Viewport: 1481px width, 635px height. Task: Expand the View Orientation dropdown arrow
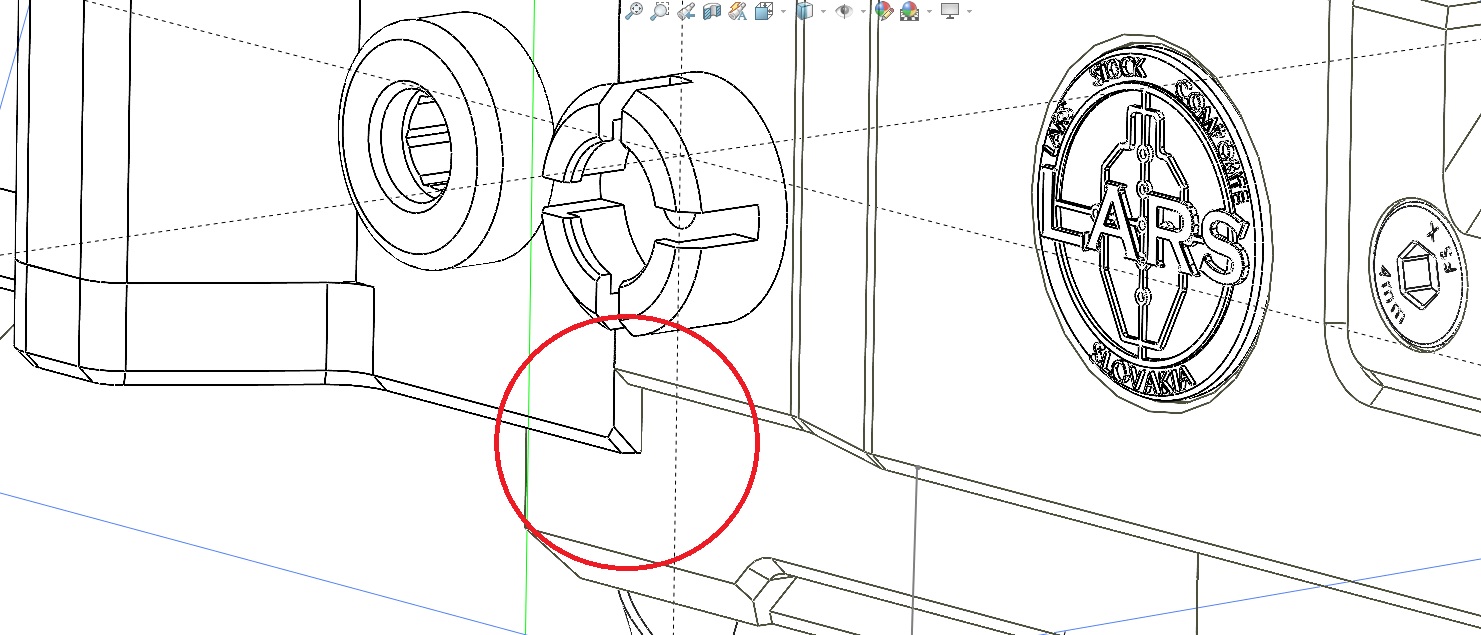pos(782,11)
